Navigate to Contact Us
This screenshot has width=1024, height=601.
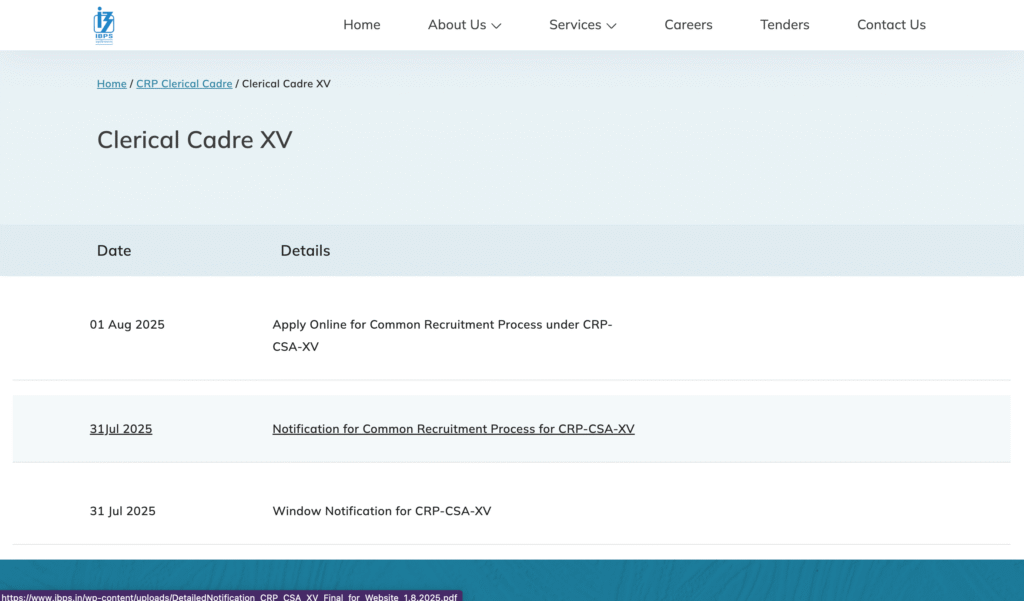891,25
